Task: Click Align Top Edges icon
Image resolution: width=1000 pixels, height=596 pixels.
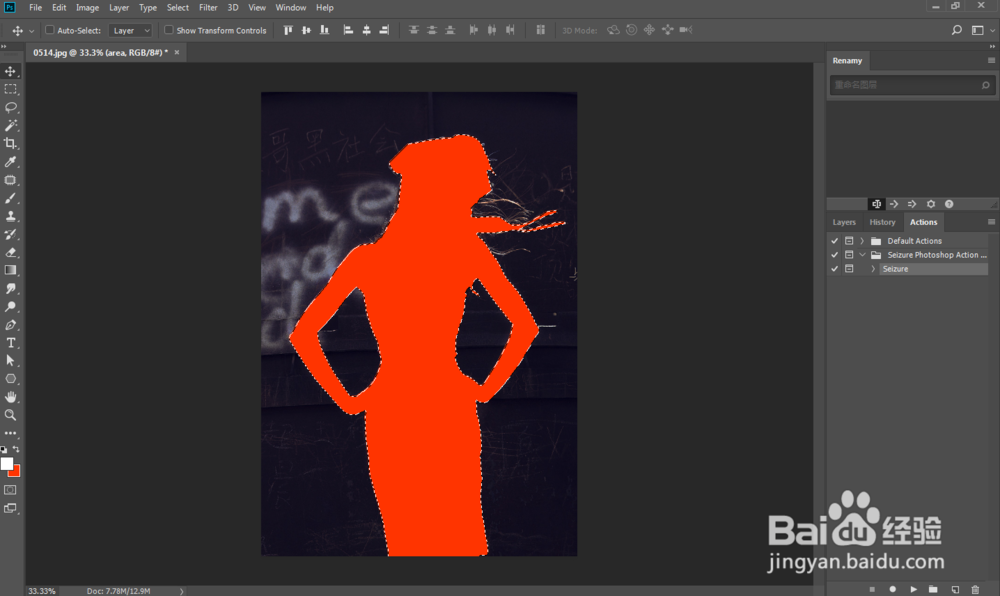Action: pos(288,30)
